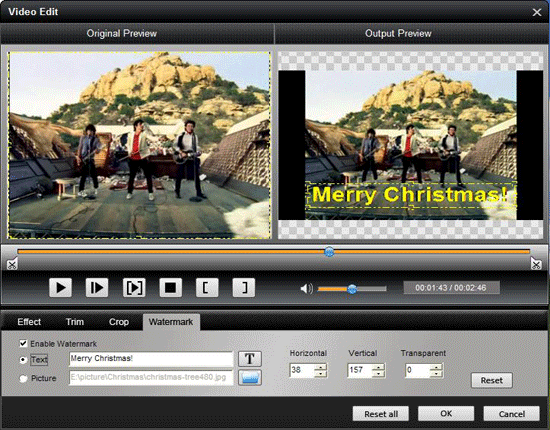
Task: Click the right scissors trim marker
Action: 536,263
